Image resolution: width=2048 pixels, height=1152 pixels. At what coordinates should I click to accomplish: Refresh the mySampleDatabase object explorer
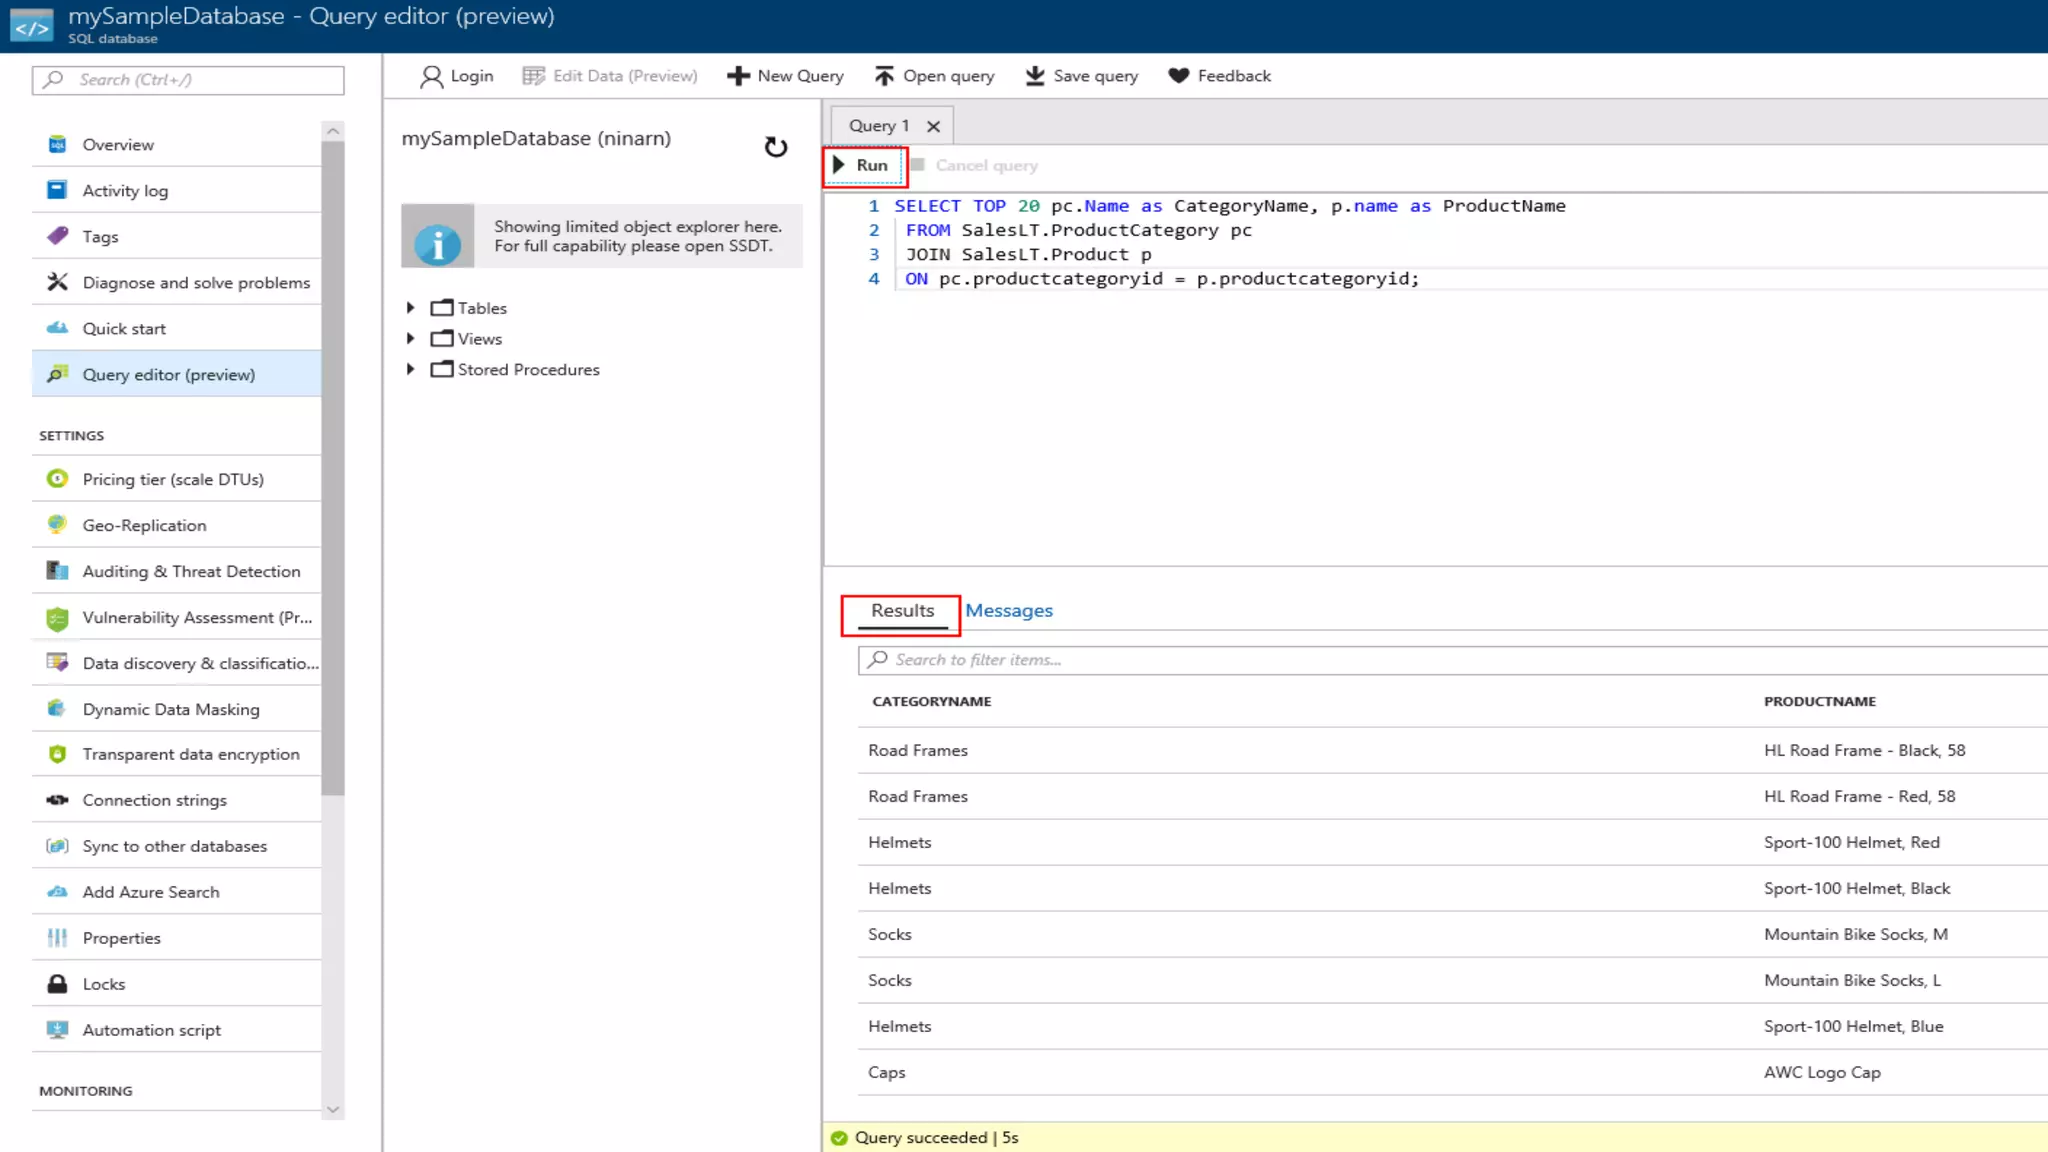[x=776, y=147]
